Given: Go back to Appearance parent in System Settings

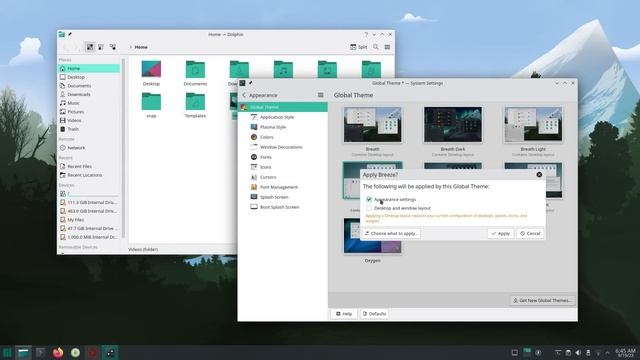Looking at the screenshot, I should pyautogui.click(x=260, y=95).
